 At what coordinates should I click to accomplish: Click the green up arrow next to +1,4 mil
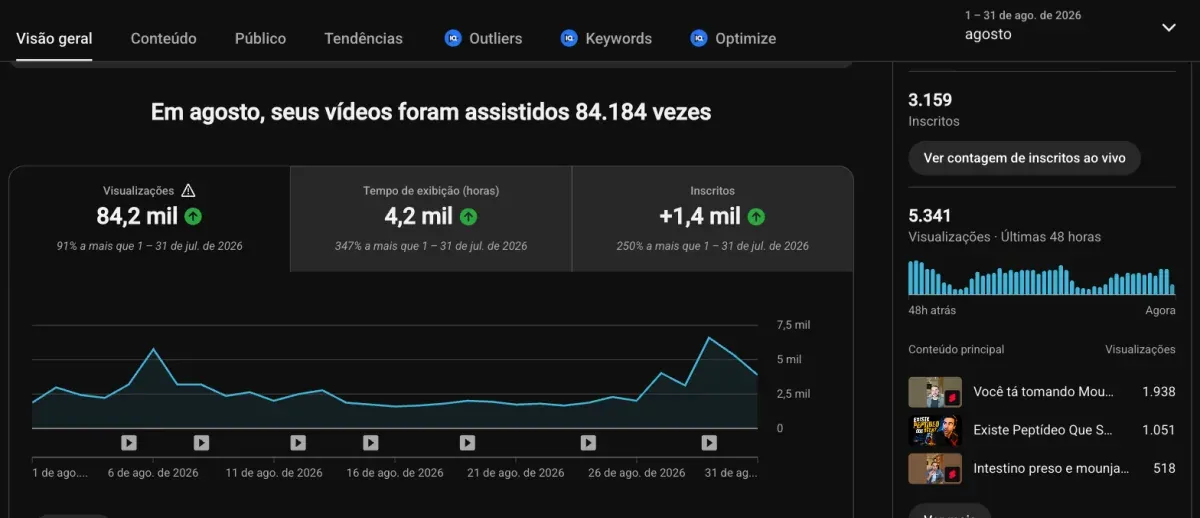756,216
